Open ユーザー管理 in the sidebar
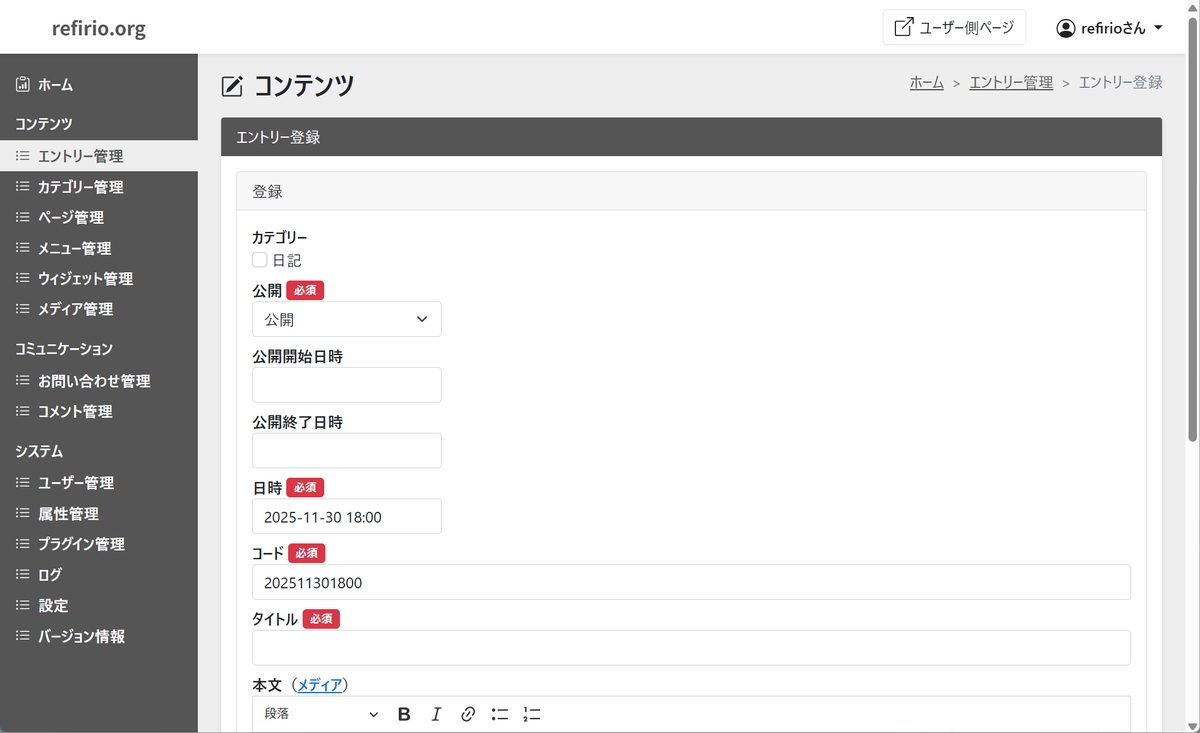Screen dimensions: 1200x733 99,483
